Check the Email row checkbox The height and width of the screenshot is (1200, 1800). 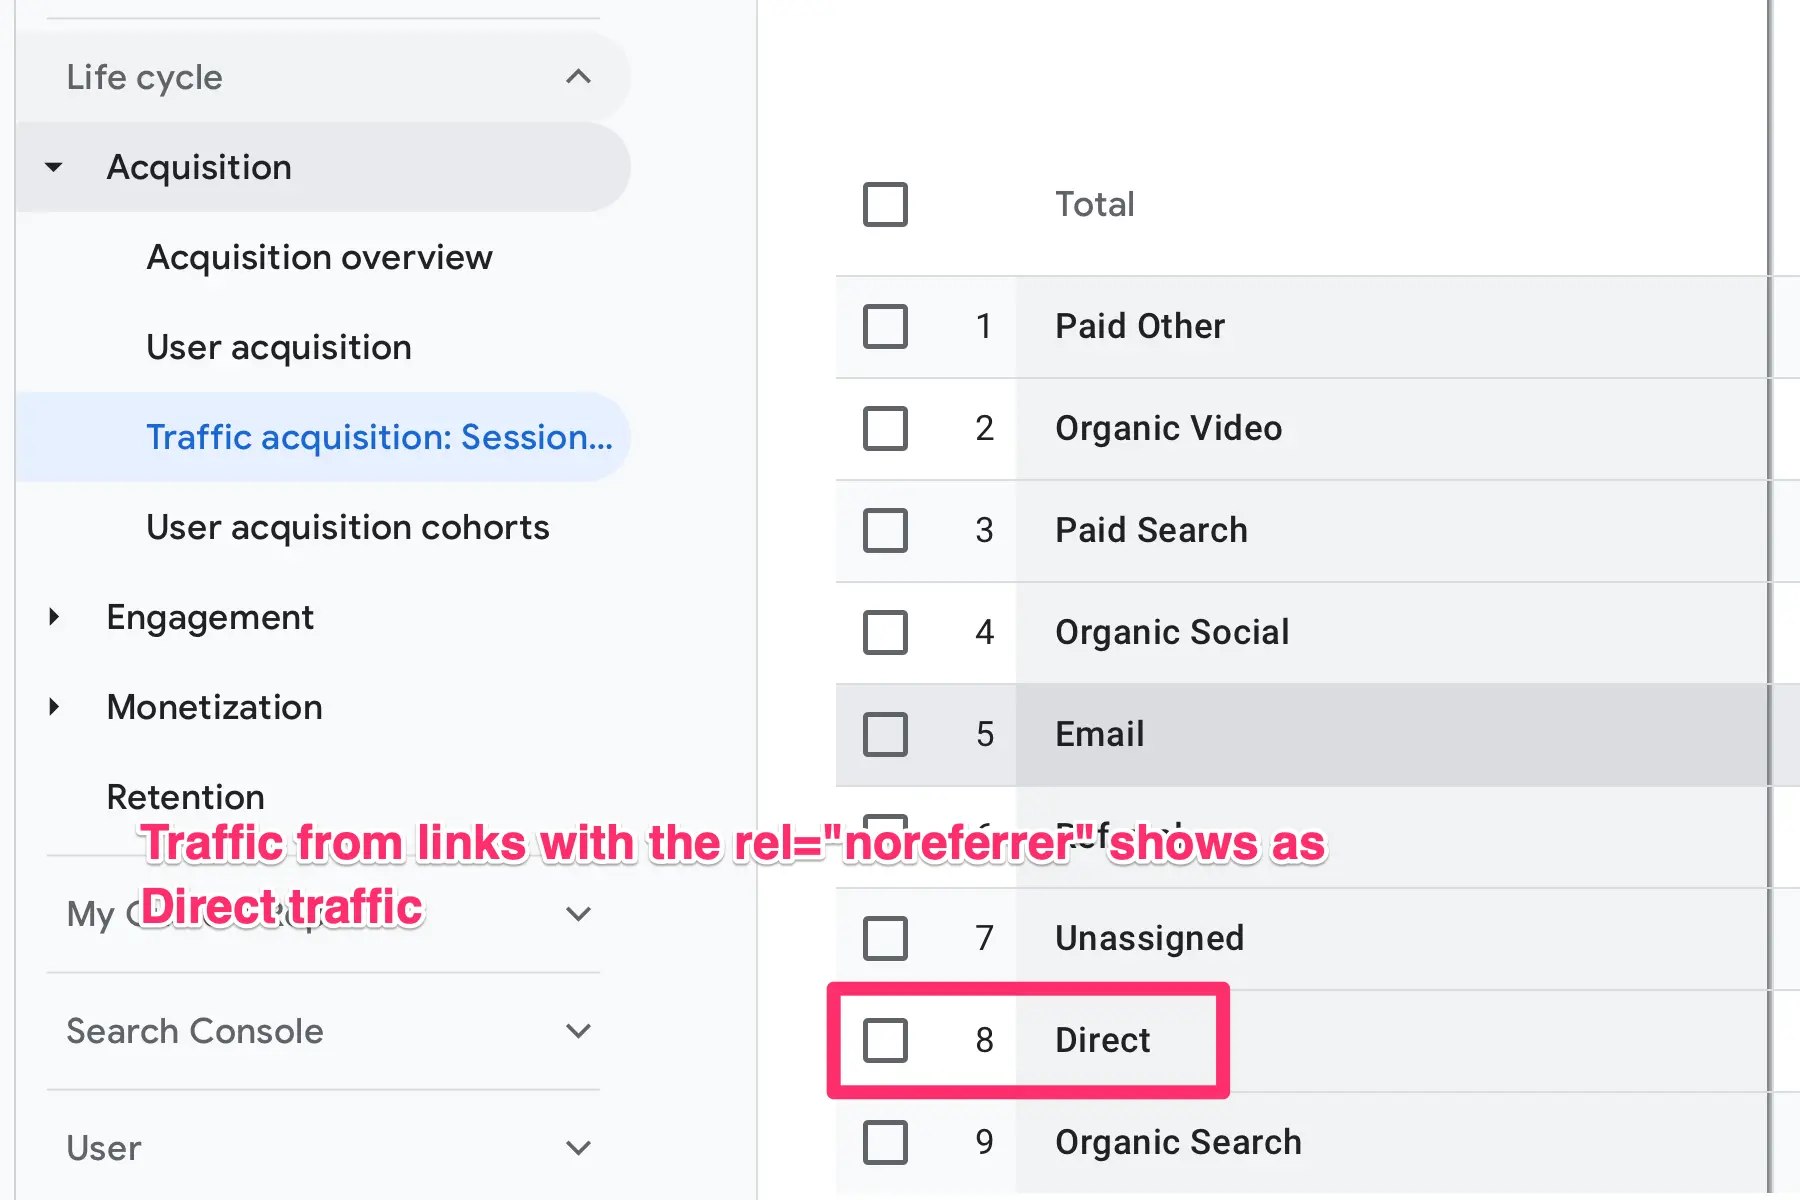(x=885, y=734)
